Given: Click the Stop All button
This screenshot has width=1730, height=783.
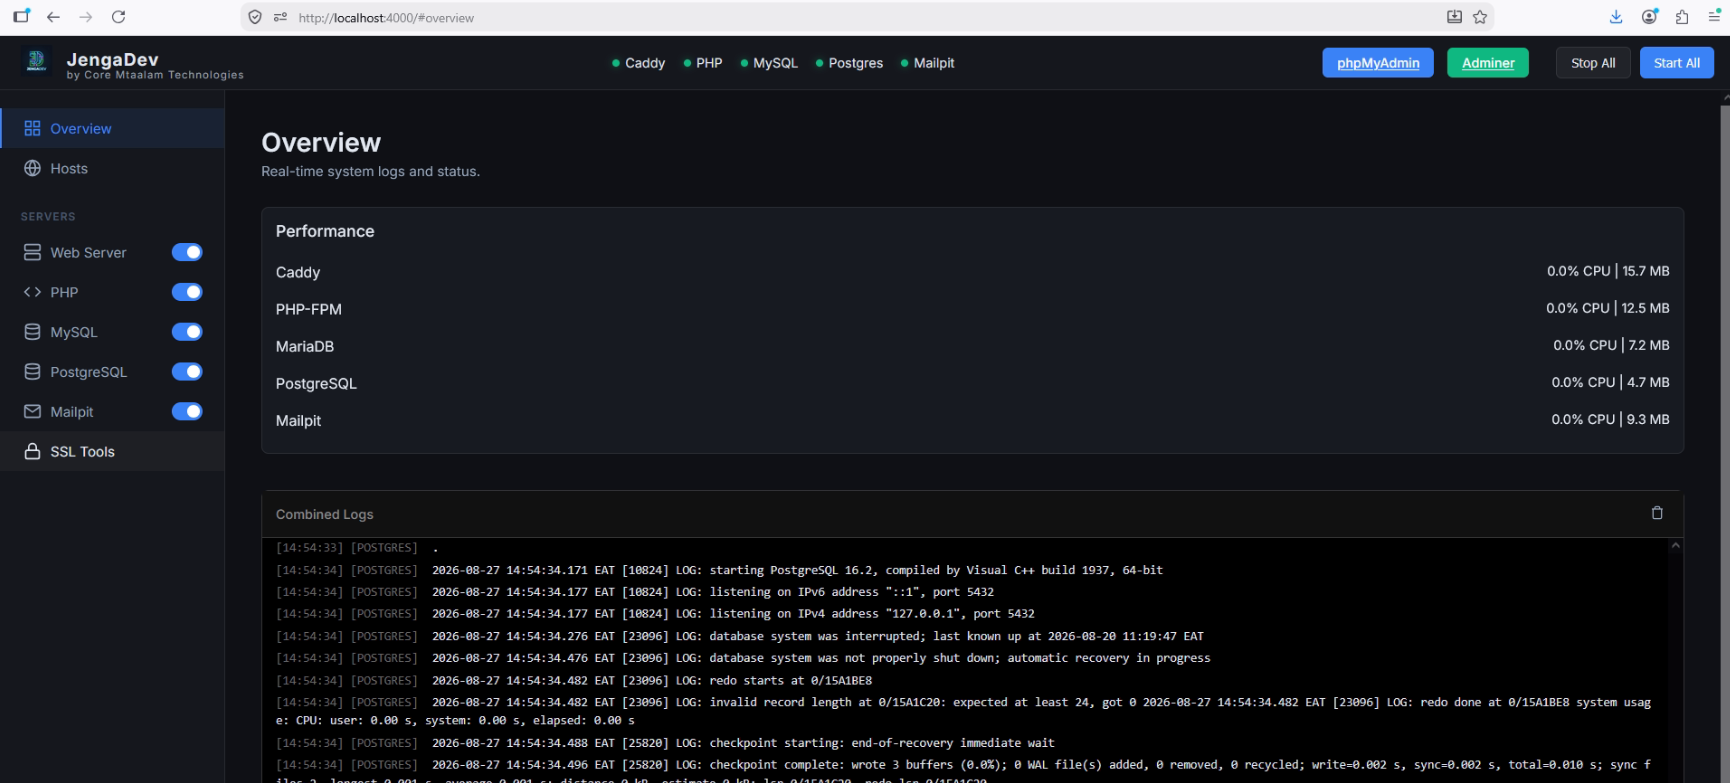Looking at the screenshot, I should pyautogui.click(x=1593, y=63).
